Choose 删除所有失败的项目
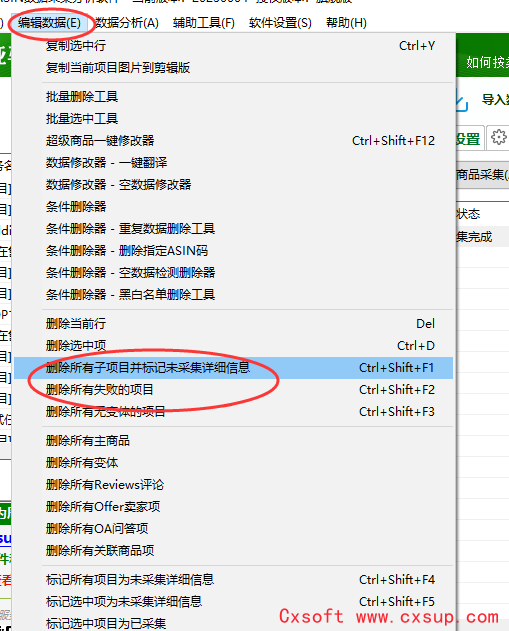This screenshot has height=631, width=509. pyautogui.click(x=233, y=390)
